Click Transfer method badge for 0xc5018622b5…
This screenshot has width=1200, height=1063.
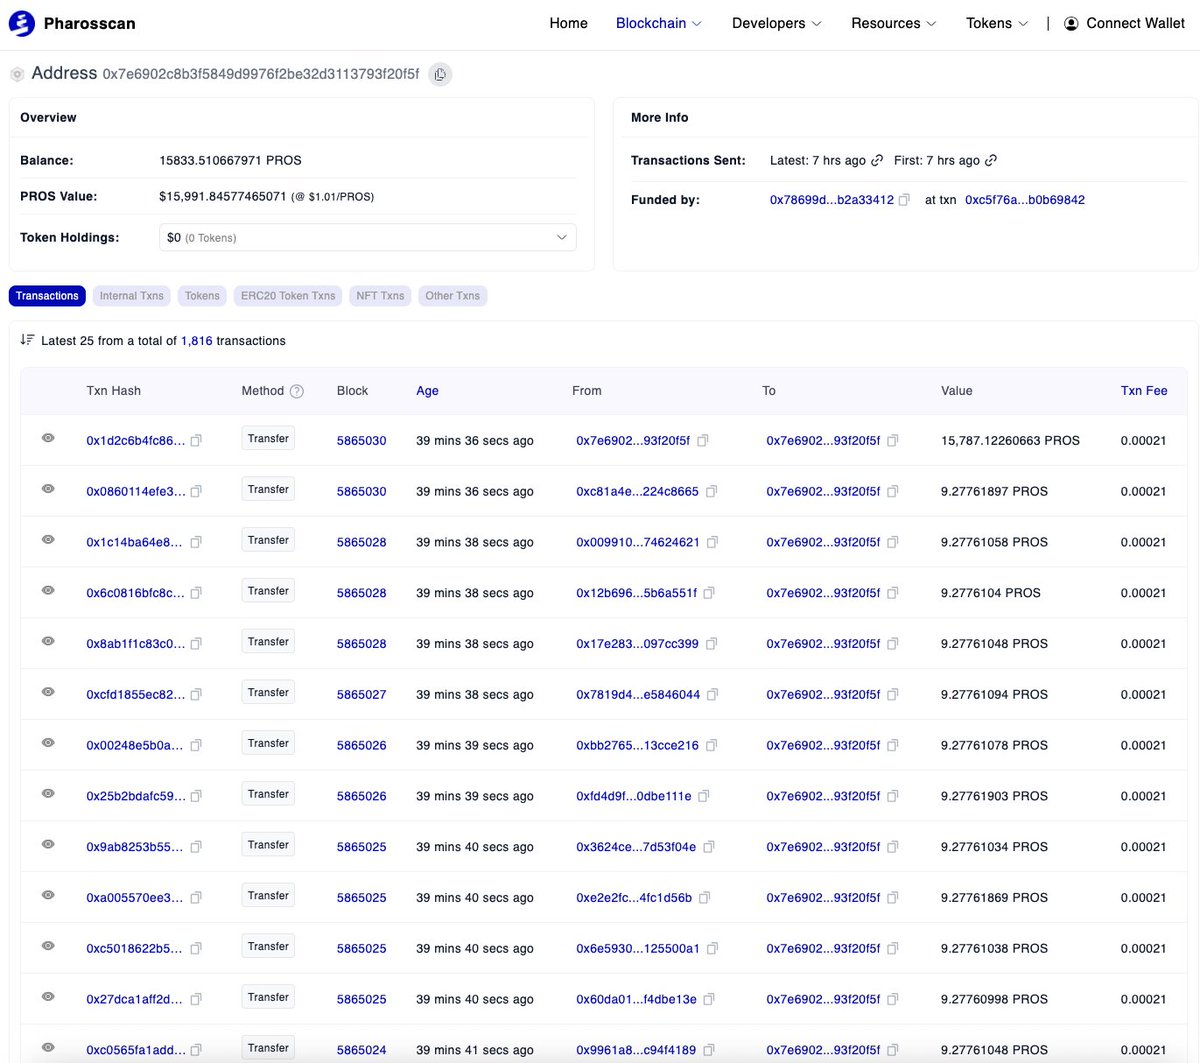coord(268,947)
